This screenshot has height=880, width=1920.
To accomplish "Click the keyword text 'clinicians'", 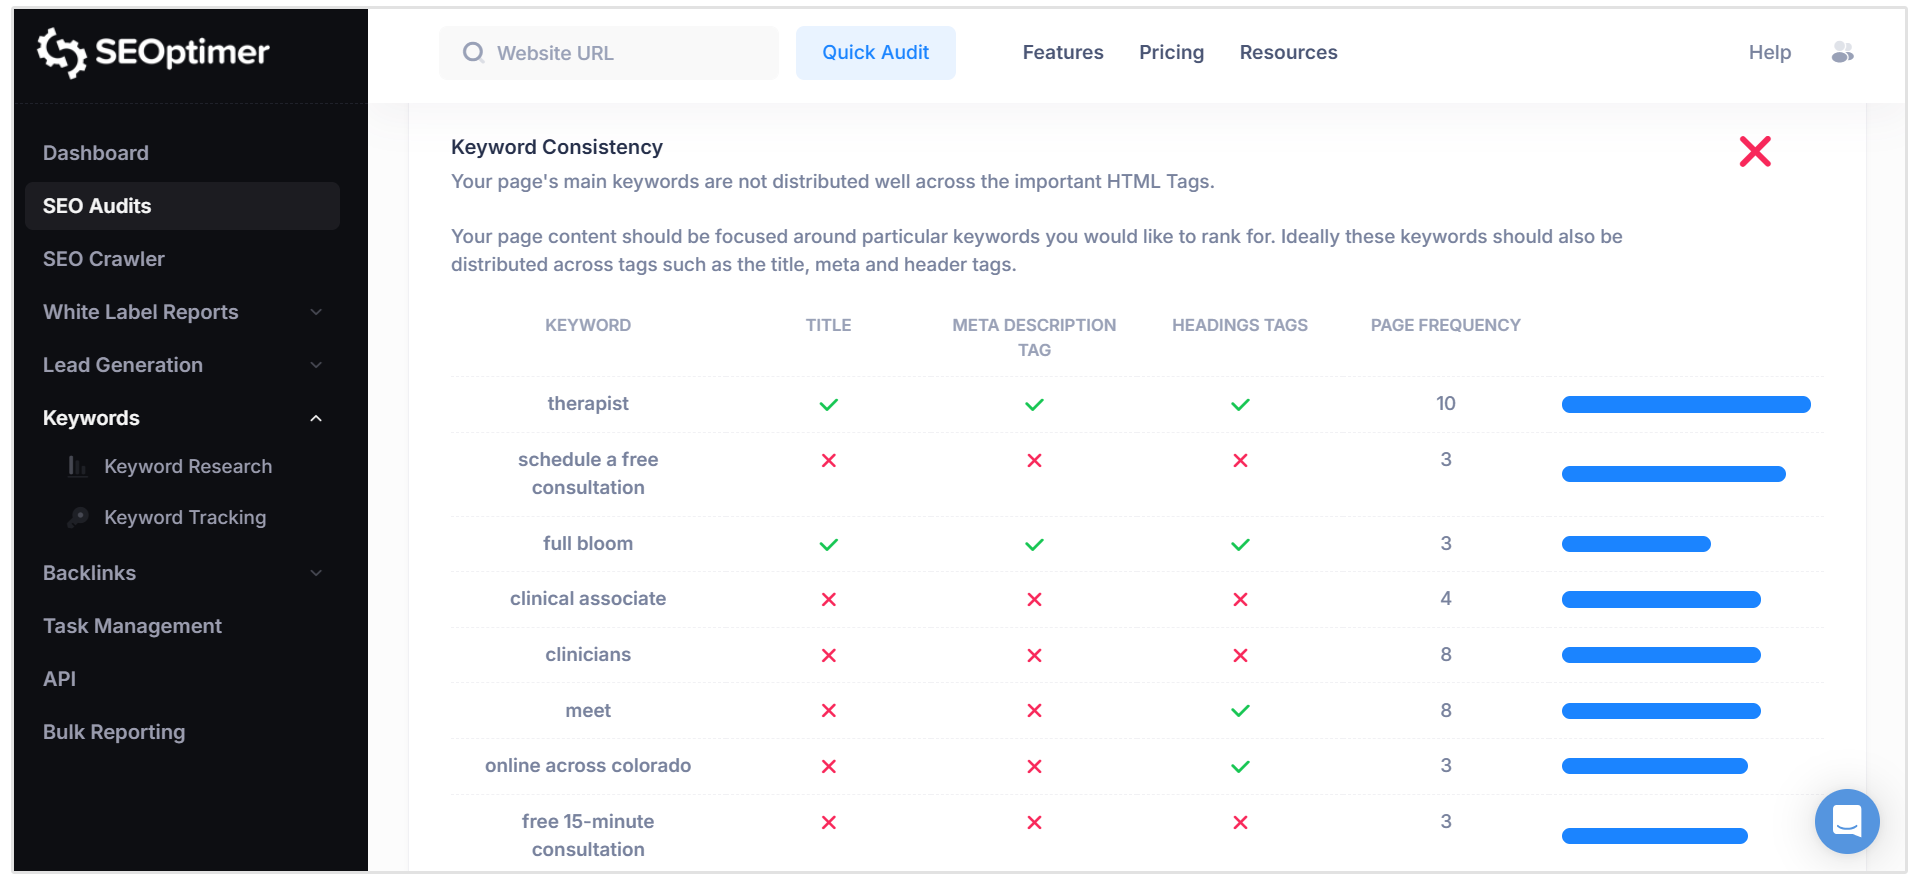I will [588, 654].
